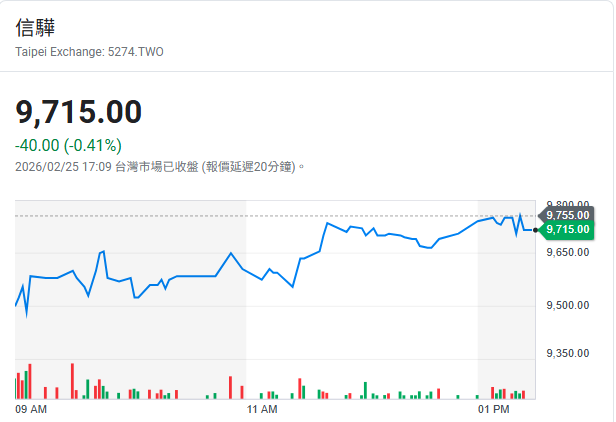Click the green 9,715.00 current price tag
The height and width of the screenshot is (422, 616).
(567, 230)
